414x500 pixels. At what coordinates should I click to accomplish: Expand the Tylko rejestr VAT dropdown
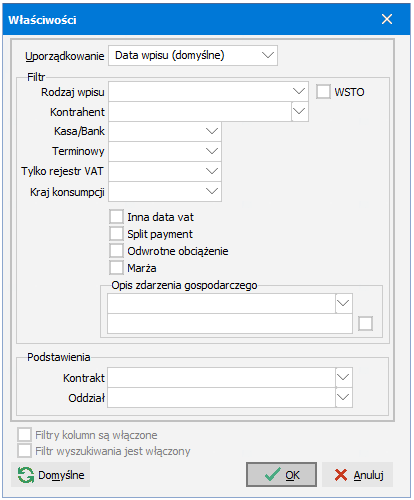coord(212,171)
